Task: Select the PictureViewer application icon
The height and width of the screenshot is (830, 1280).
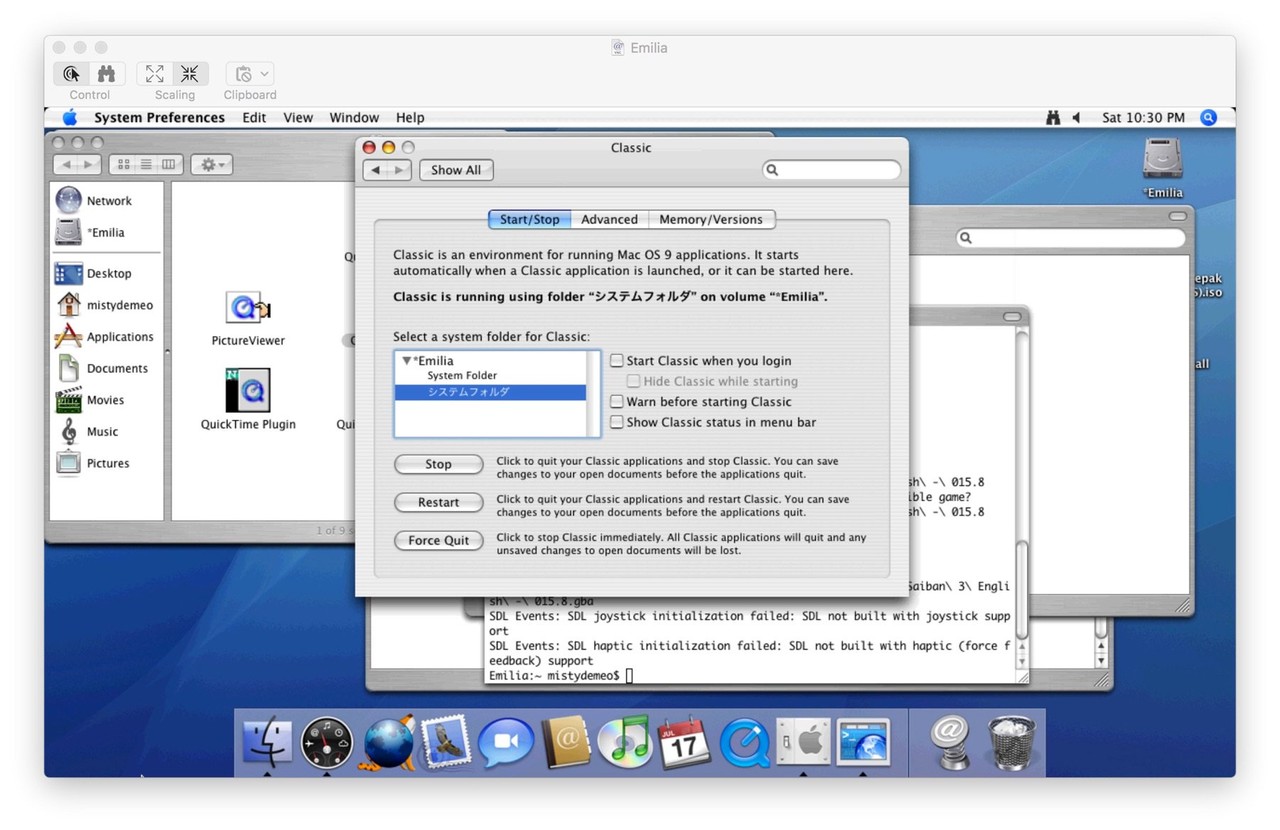Action: 248,309
